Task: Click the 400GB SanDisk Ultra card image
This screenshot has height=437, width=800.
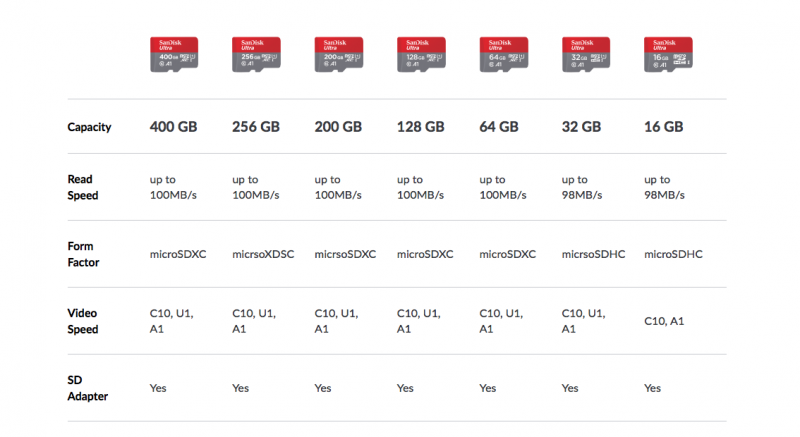Action: 174,54
